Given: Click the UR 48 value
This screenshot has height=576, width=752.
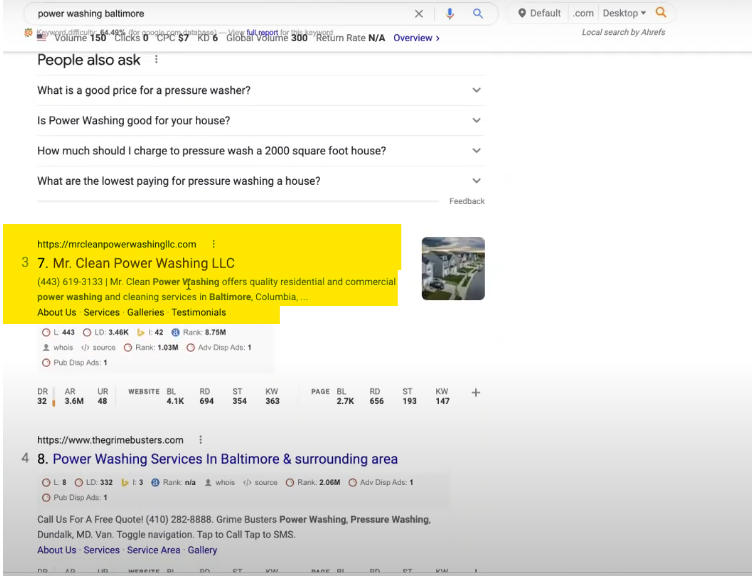Looking at the screenshot, I should [x=103, y=401].
